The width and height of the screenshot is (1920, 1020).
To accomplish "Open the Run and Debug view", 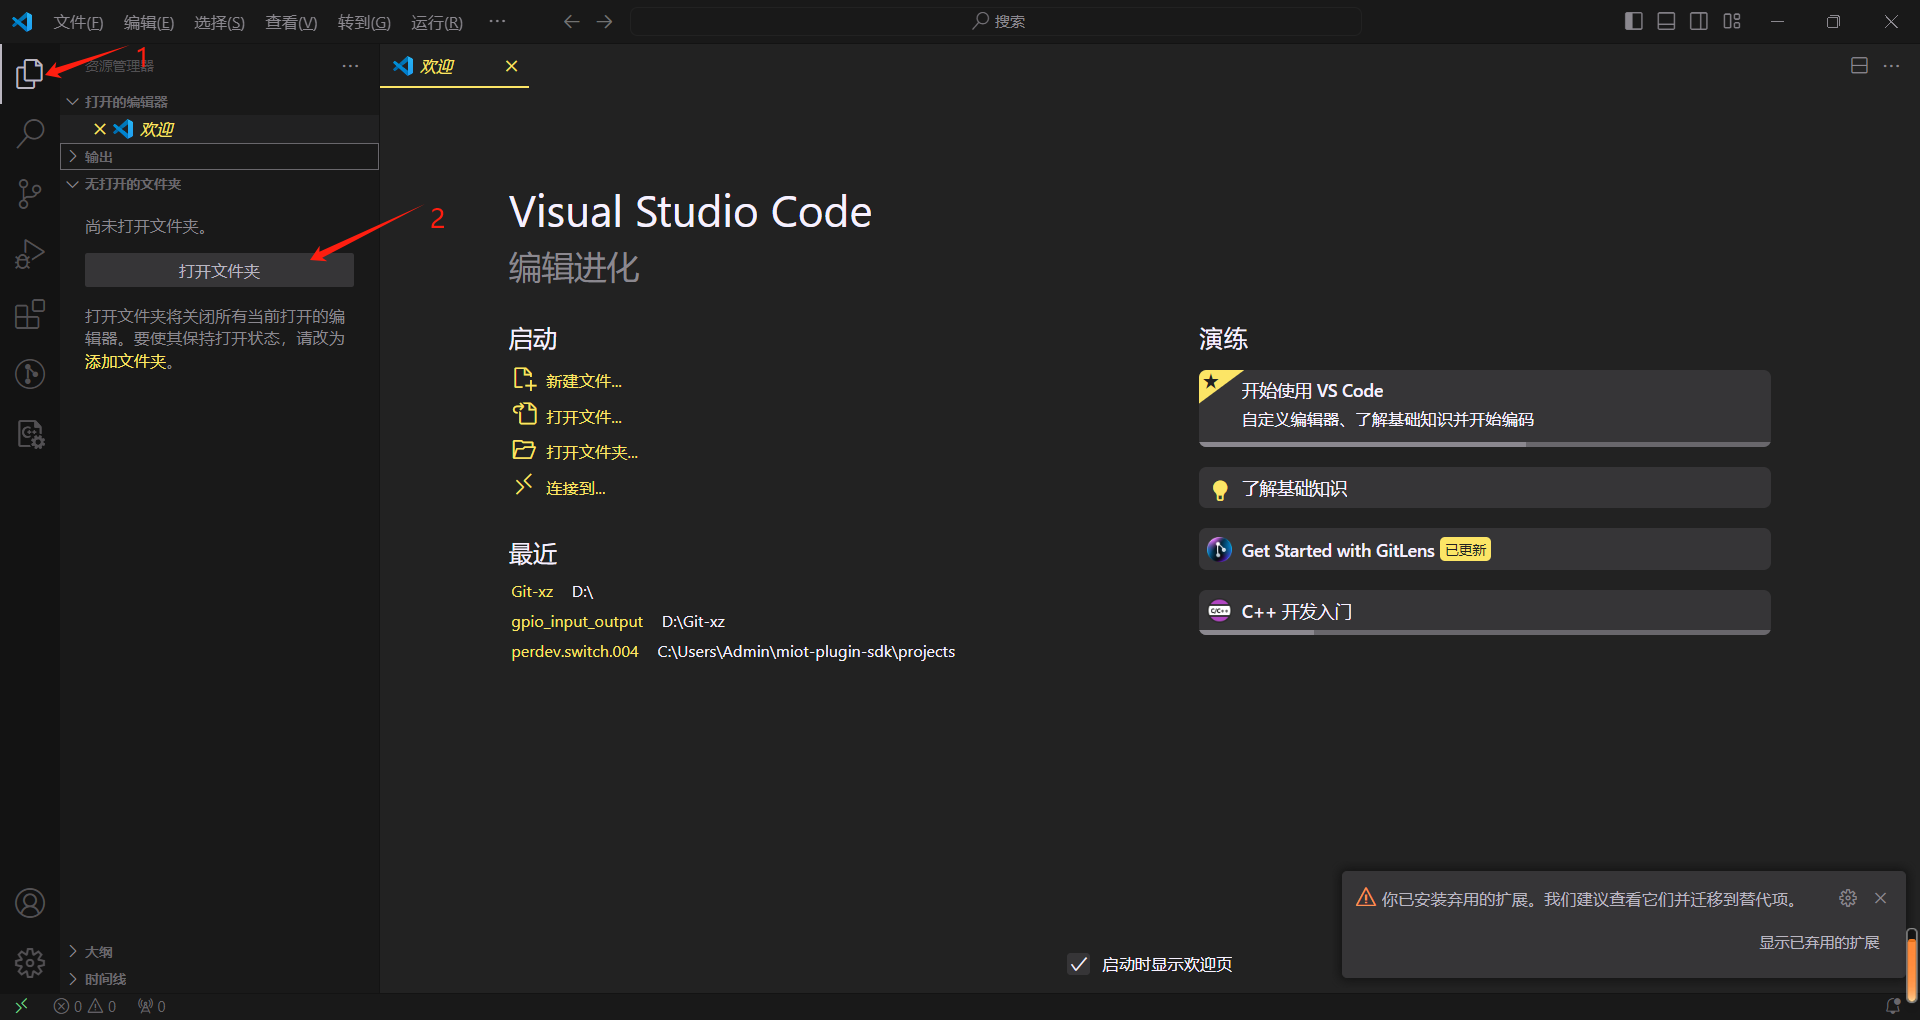I will click(x=30, y=254).
